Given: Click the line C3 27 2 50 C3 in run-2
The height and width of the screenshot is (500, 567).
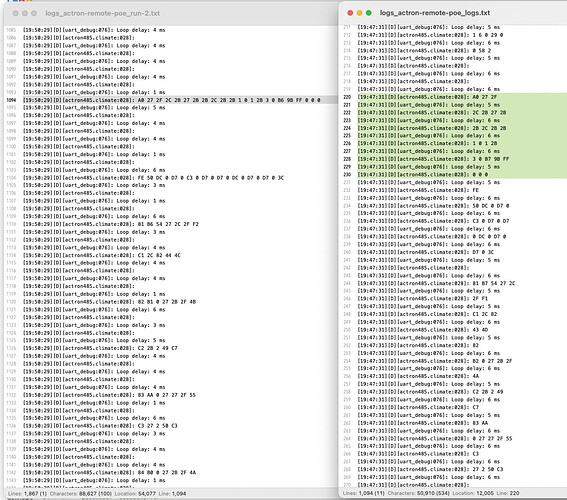Looking at the screenshot, I should (100, 426).
